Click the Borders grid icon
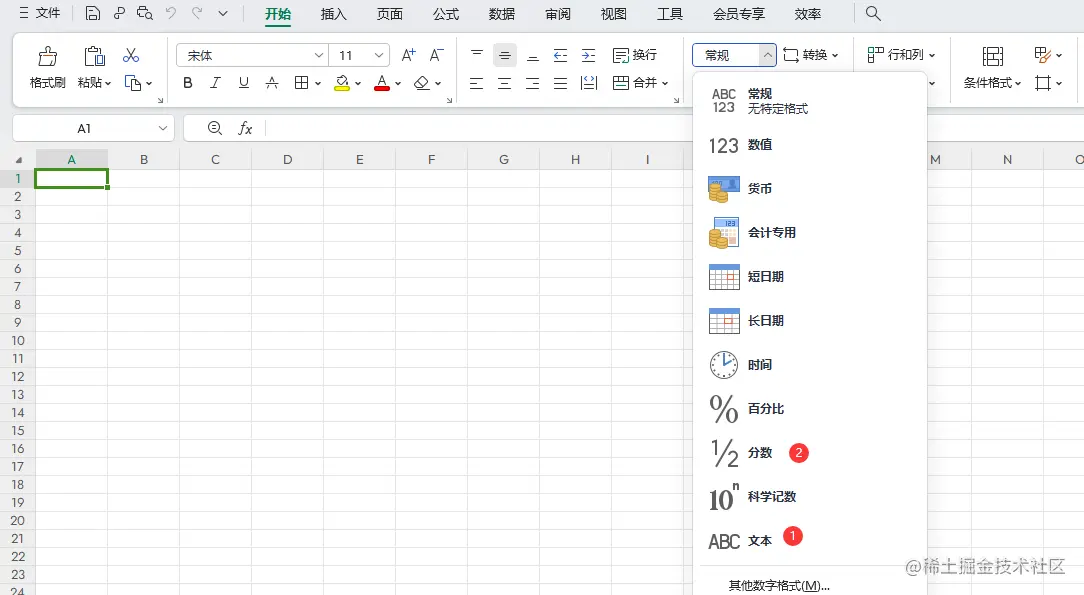 pos(301,83)
